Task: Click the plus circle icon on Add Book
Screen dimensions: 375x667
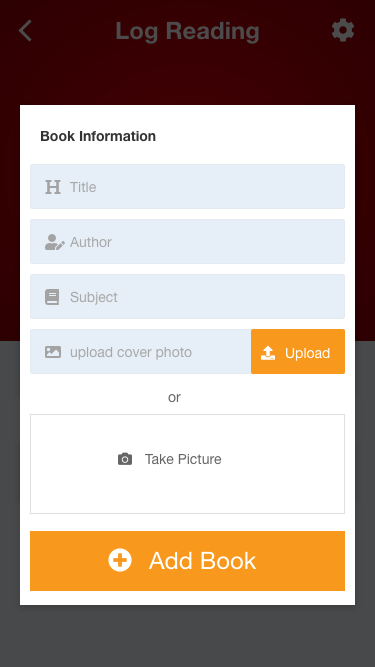Action: [120, 560]
